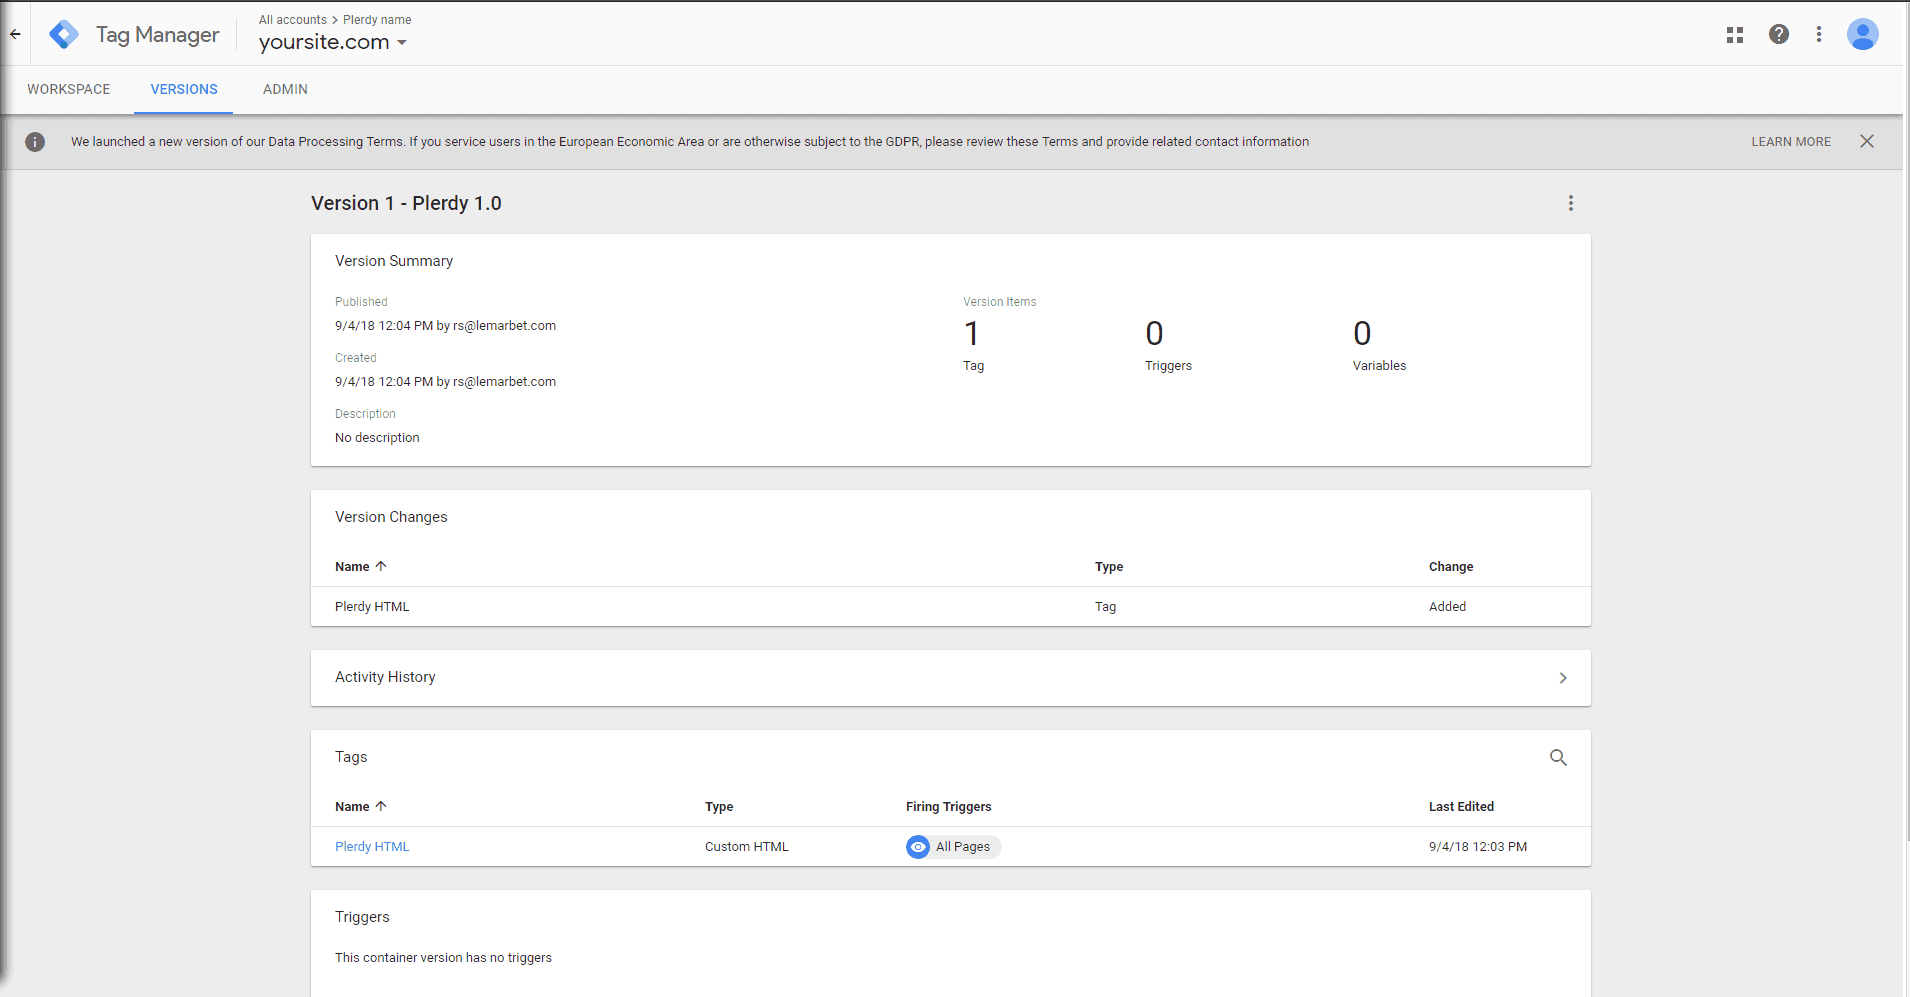The image size is (1910, 997).
Task: Click the Learn More button
Action: [x=1791, y=142]
